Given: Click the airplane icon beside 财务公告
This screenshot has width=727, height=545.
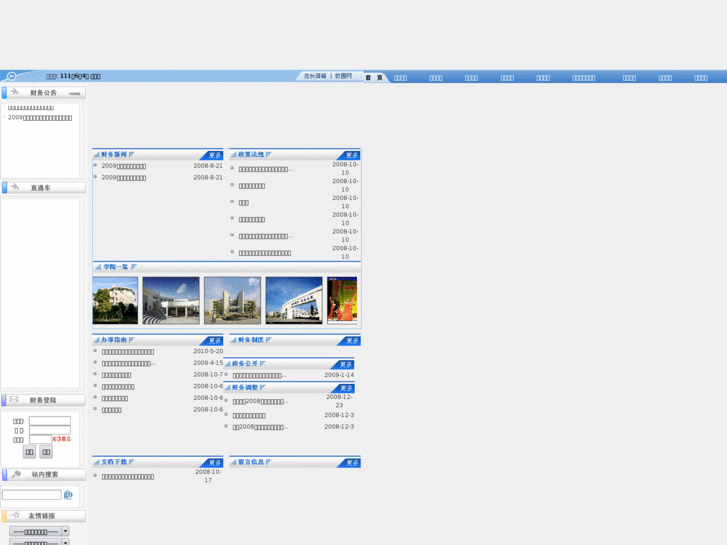Looking at the screenshot, I should [15, 92].
